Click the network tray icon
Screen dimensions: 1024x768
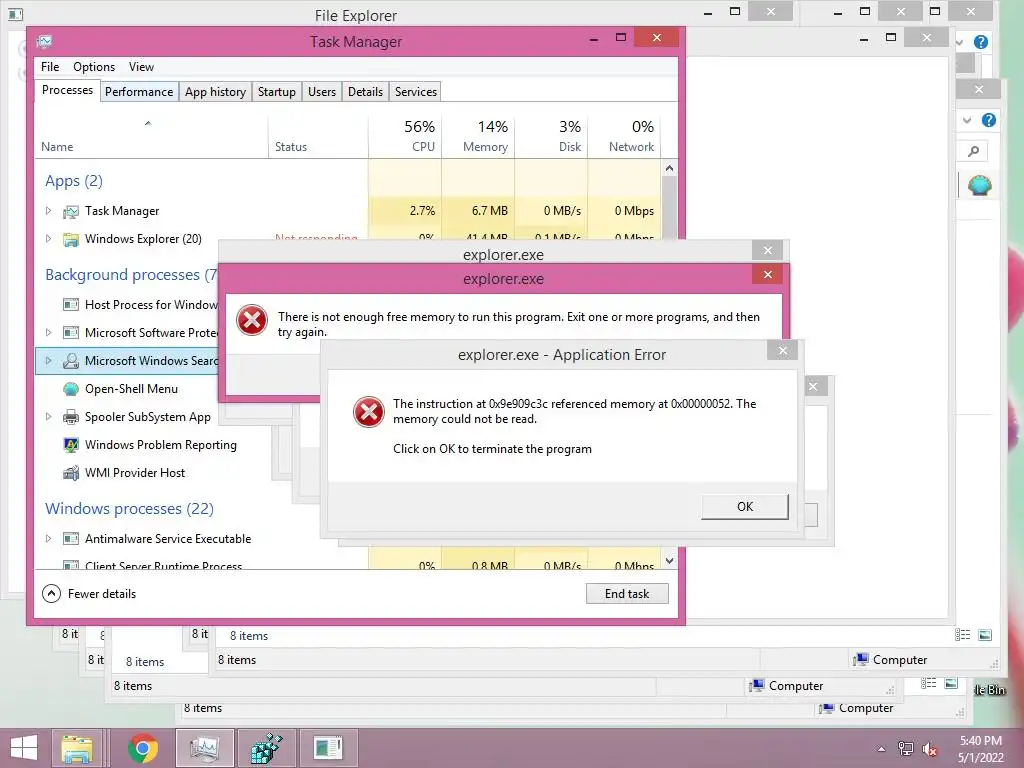(x=906, y=749)
